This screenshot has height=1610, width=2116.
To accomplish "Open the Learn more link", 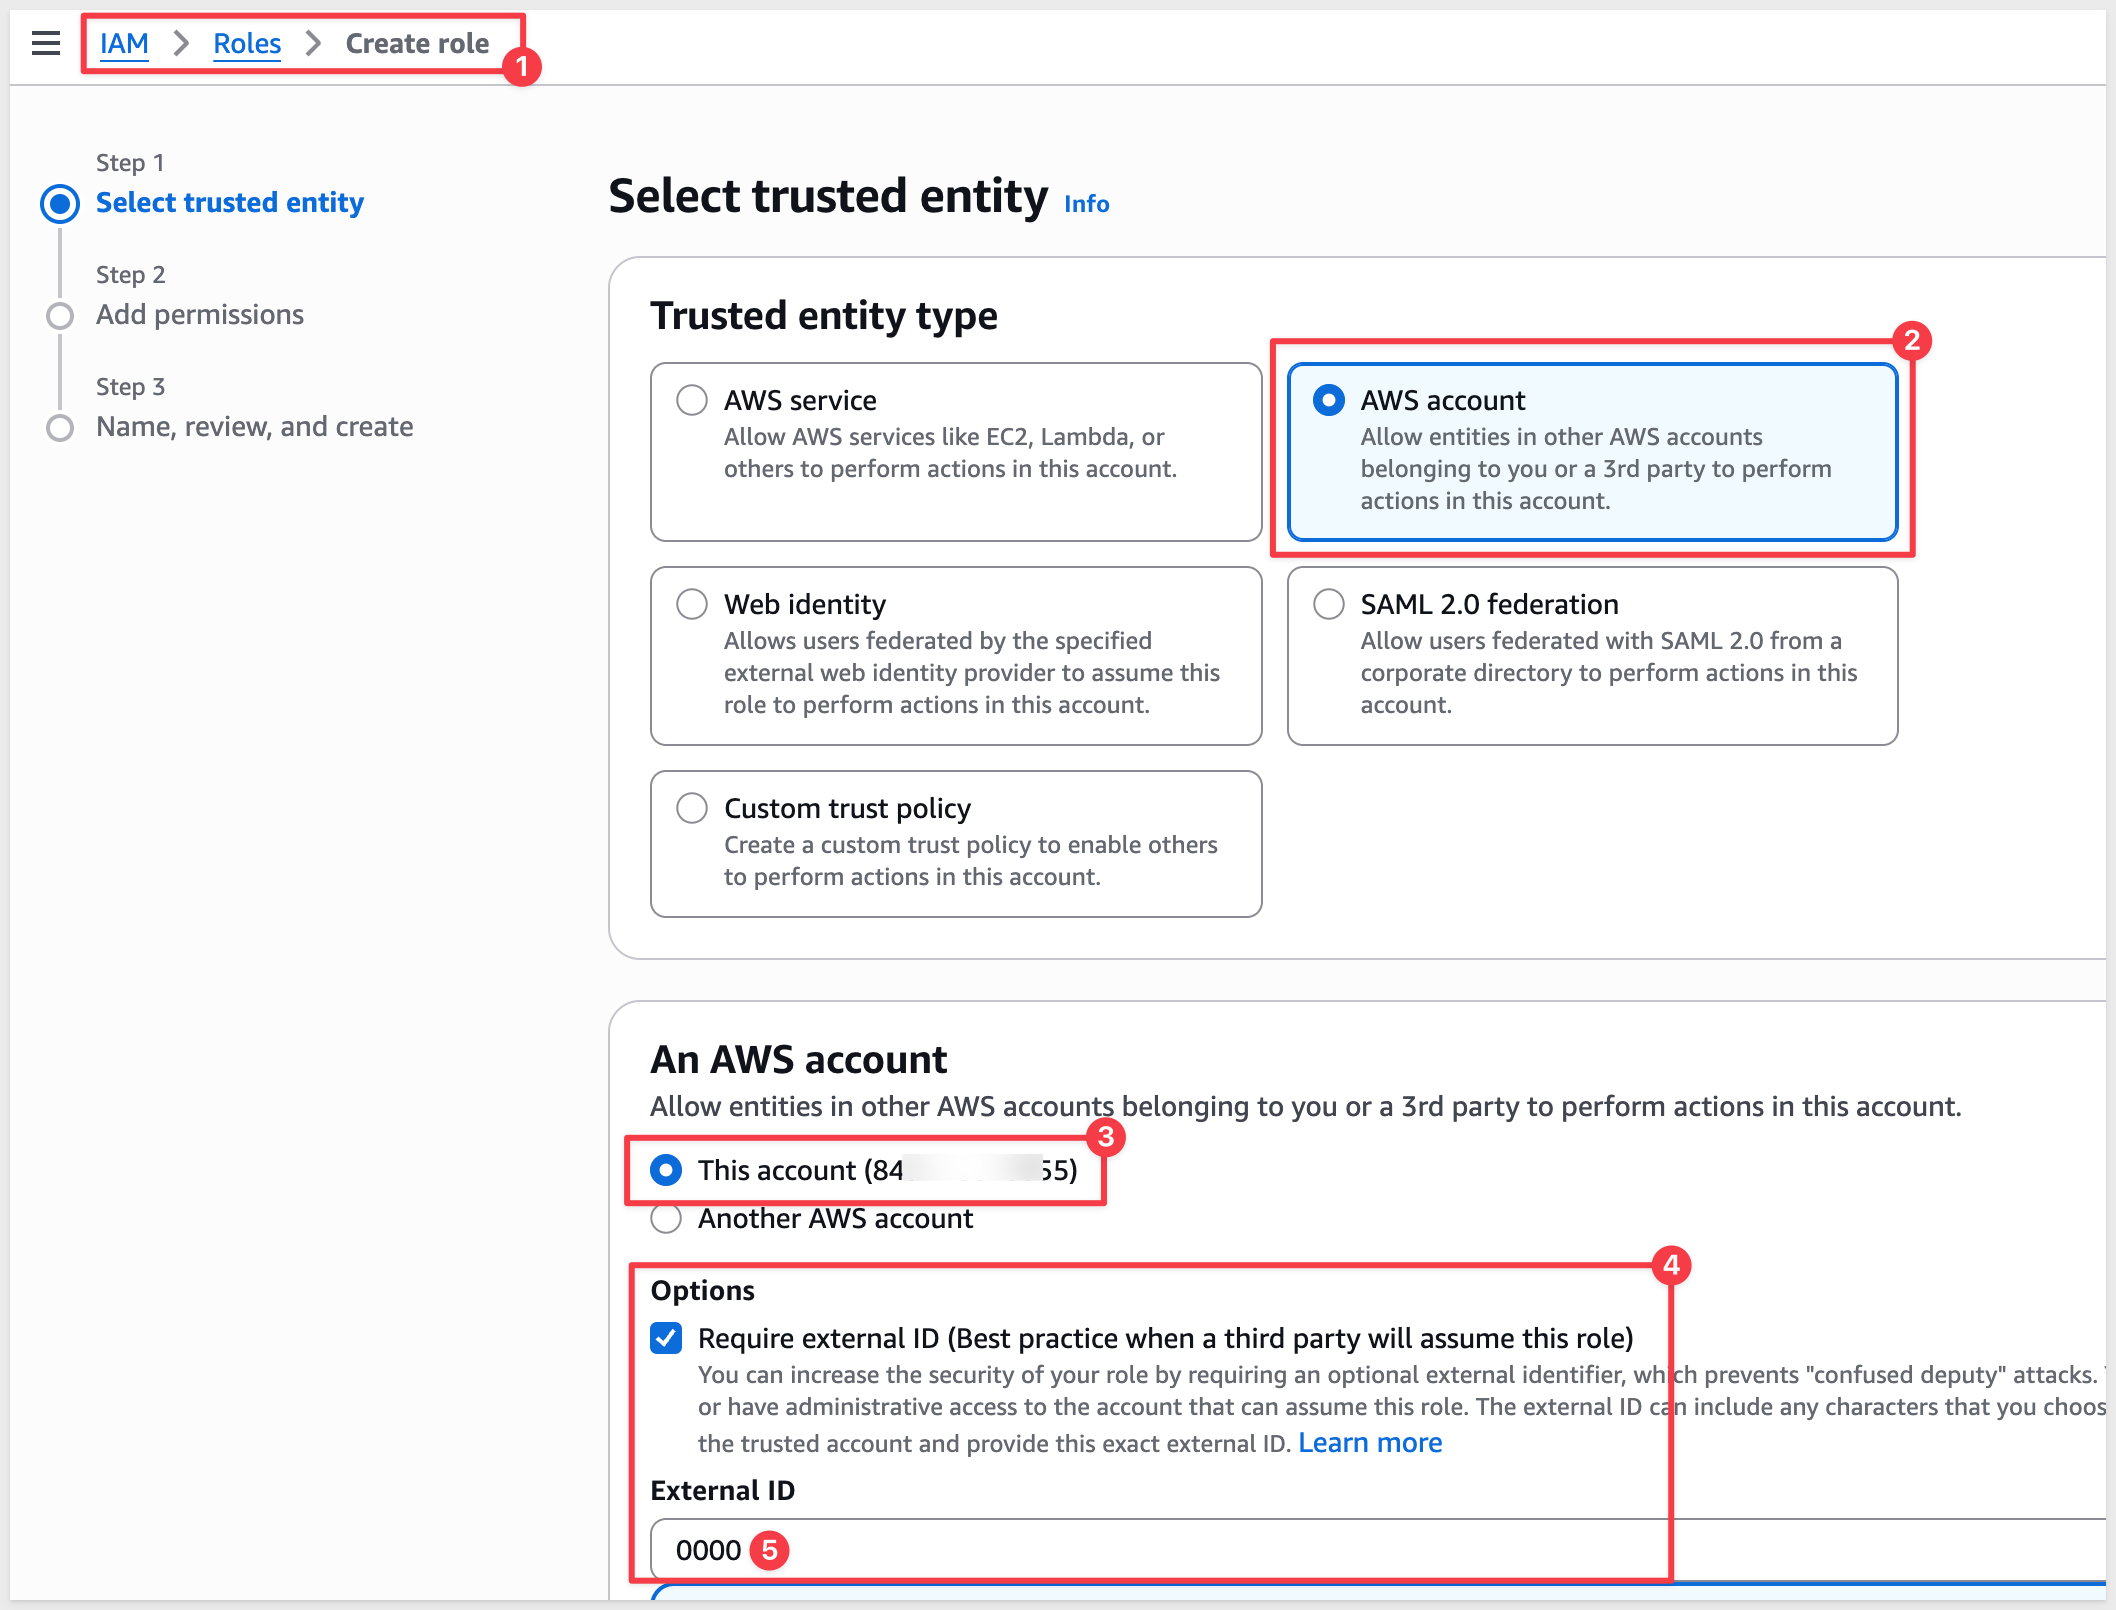I will tap(1369, 1442).
